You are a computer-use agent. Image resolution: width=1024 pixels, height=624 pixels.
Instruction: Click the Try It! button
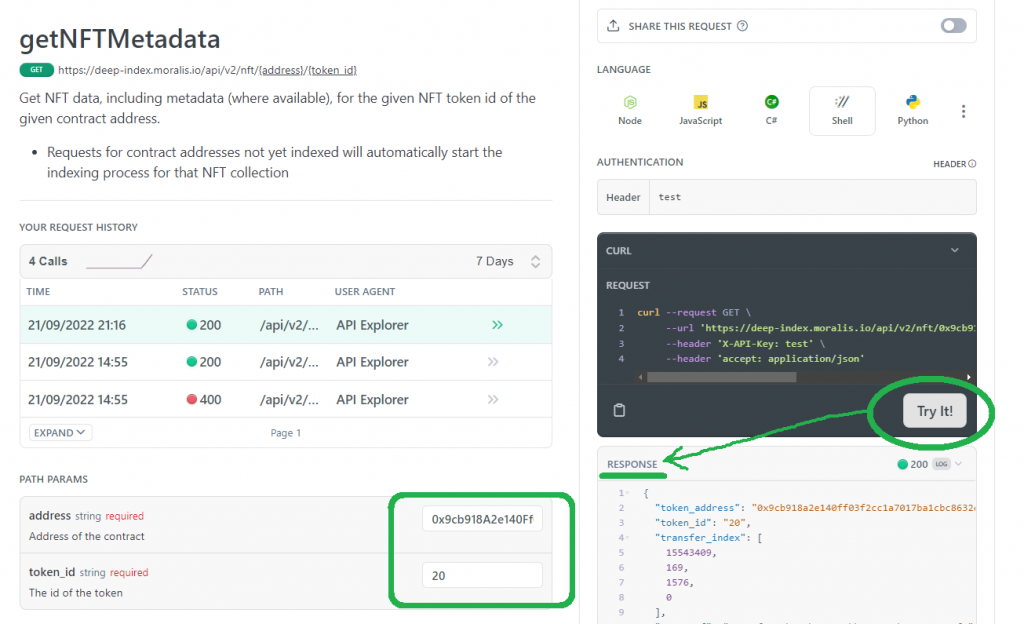coord(935,411)
